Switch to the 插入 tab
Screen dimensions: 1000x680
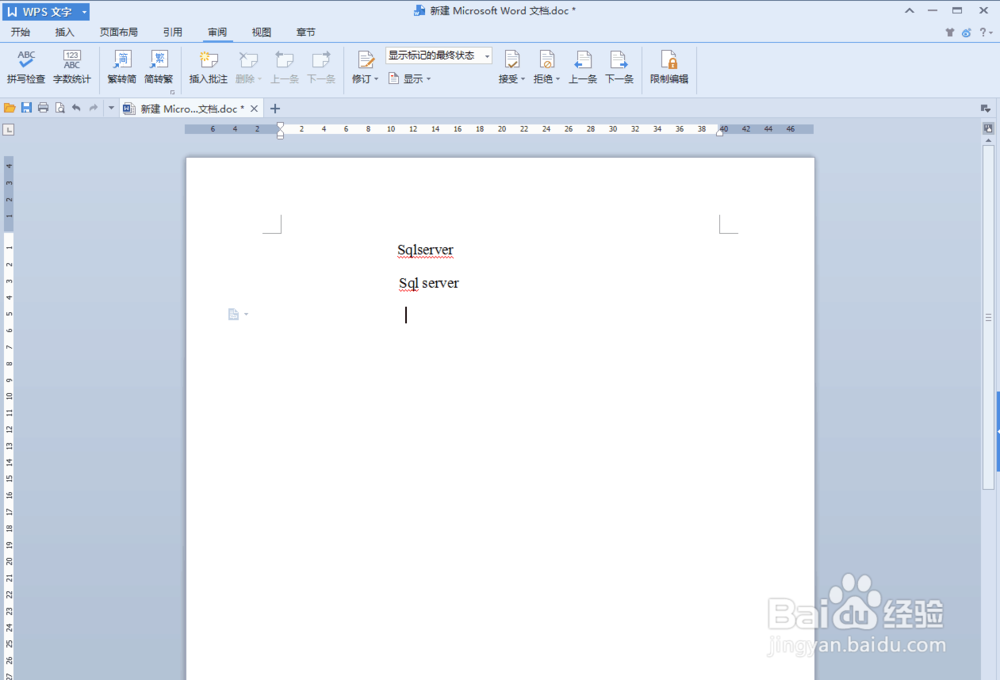coord(64,32)
